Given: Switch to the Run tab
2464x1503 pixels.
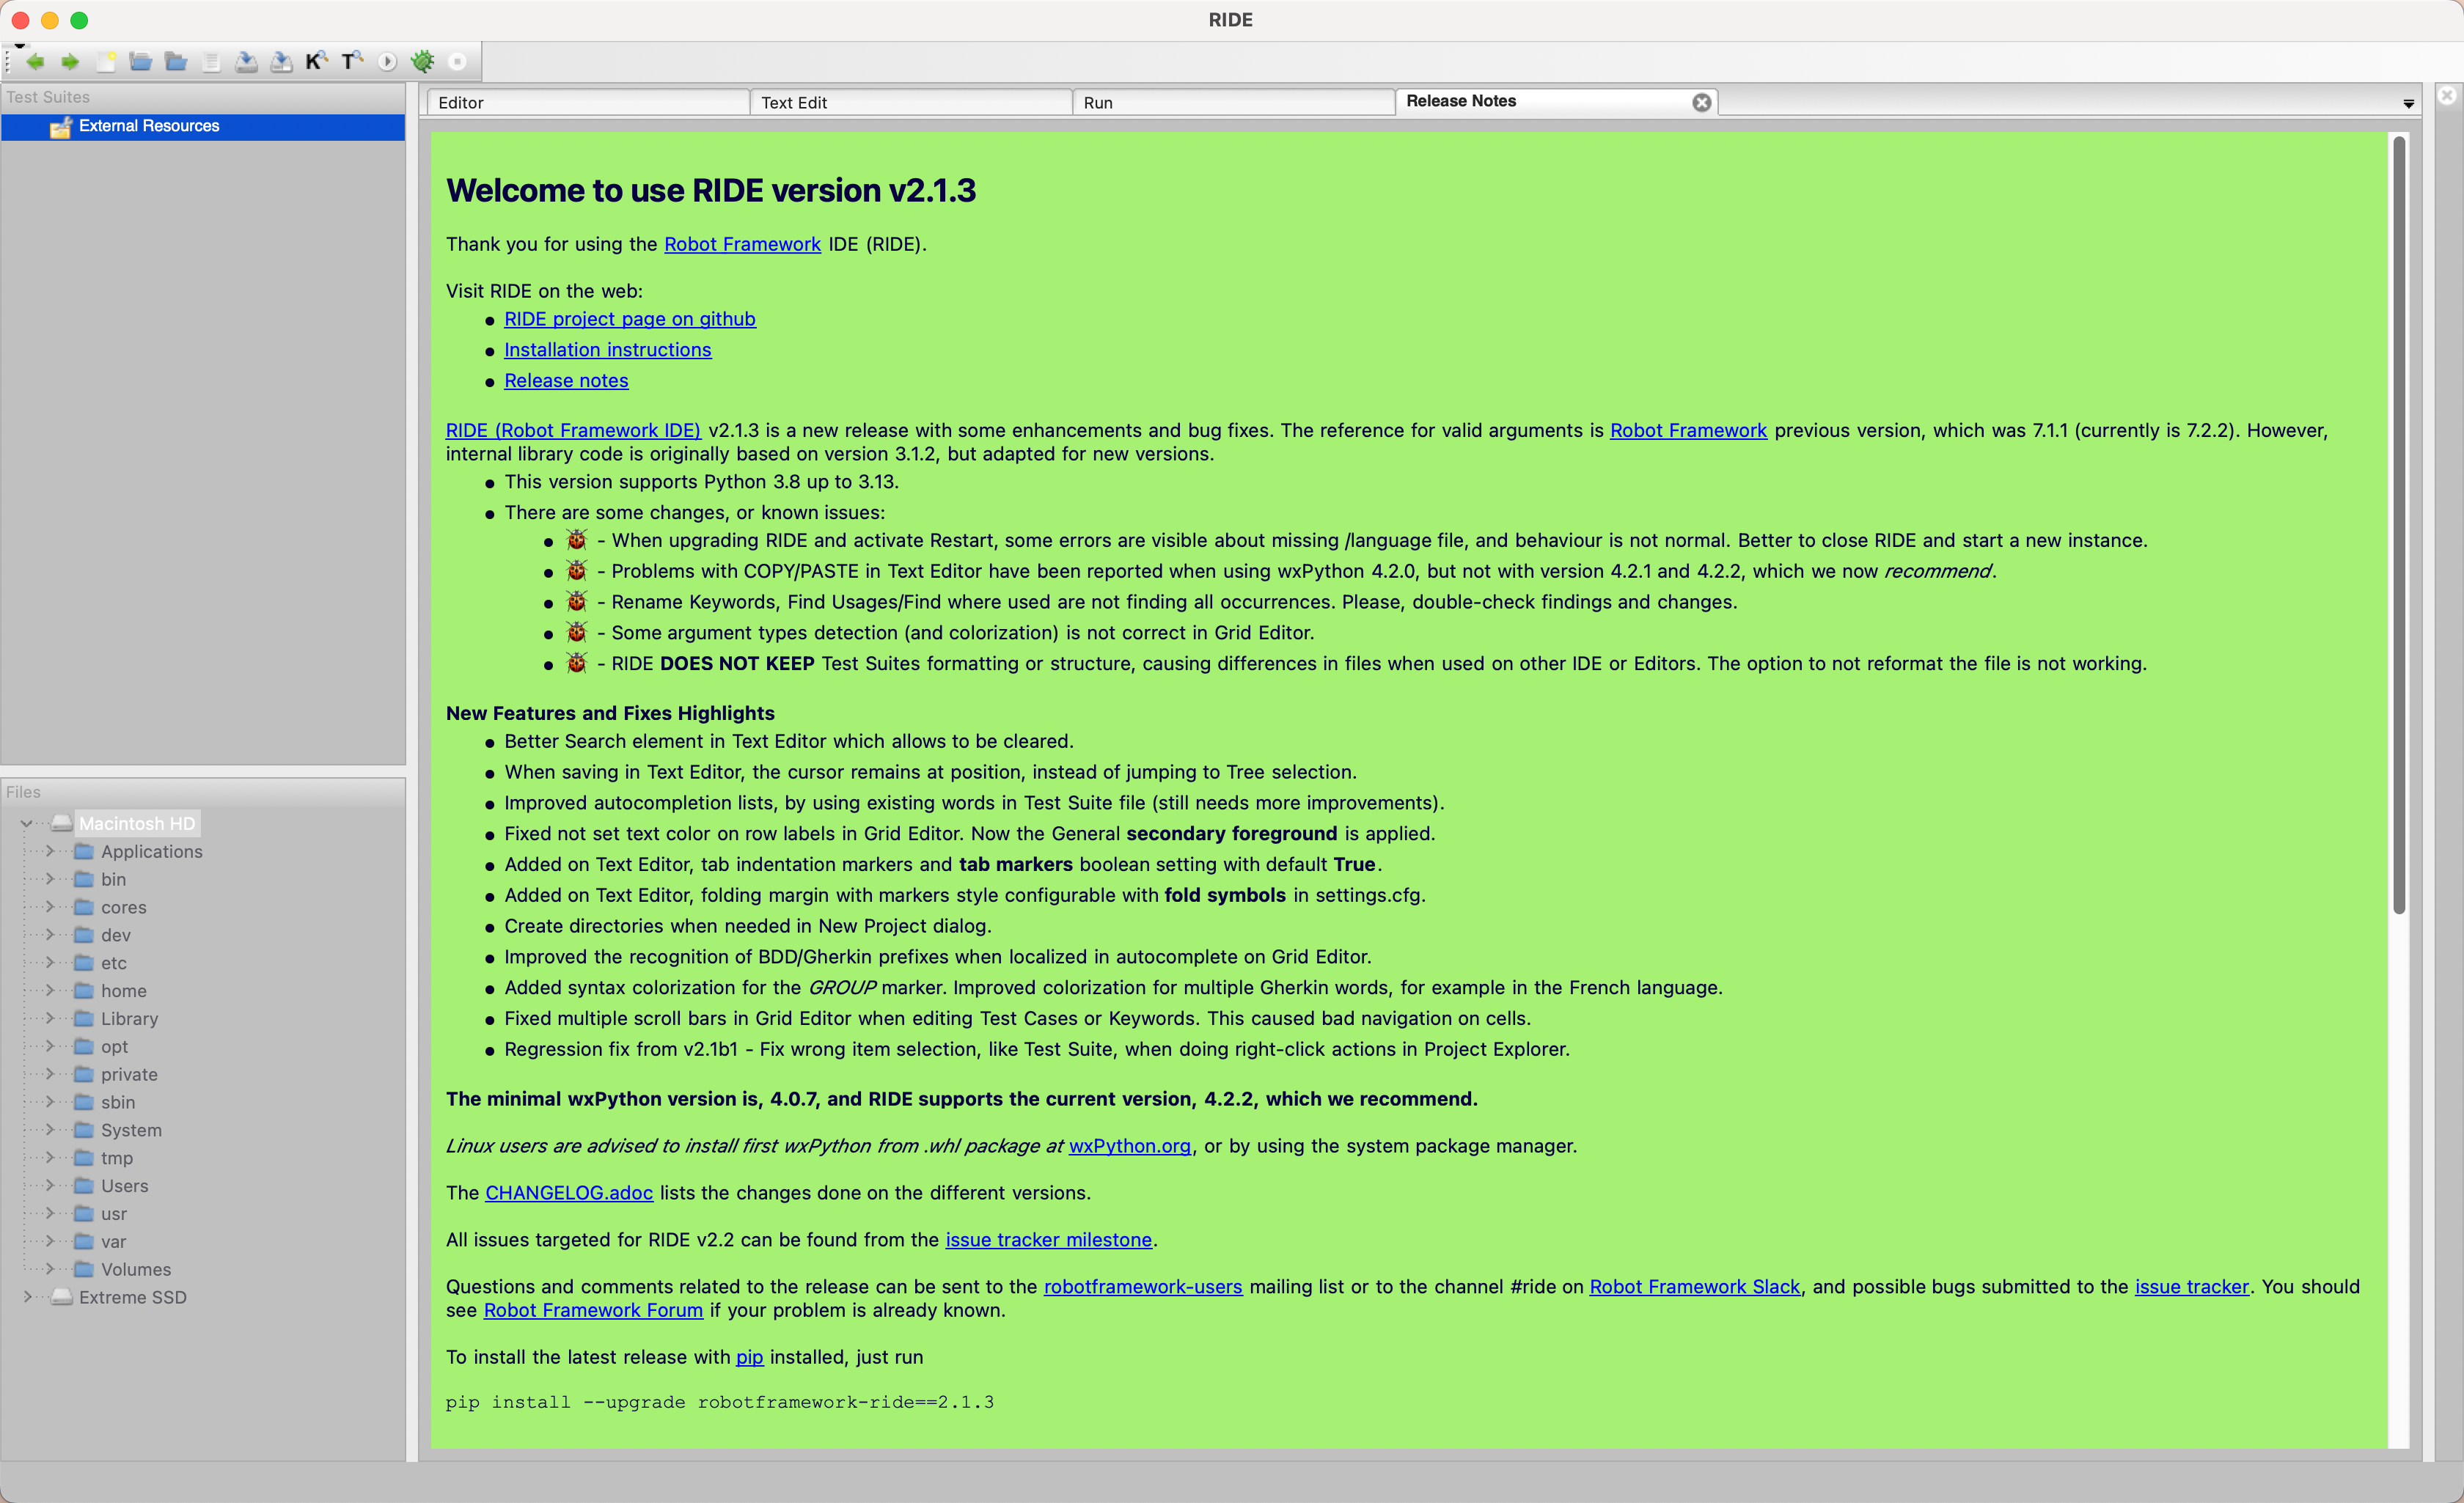Looking at the screenshot, I should click(1232, 102).
